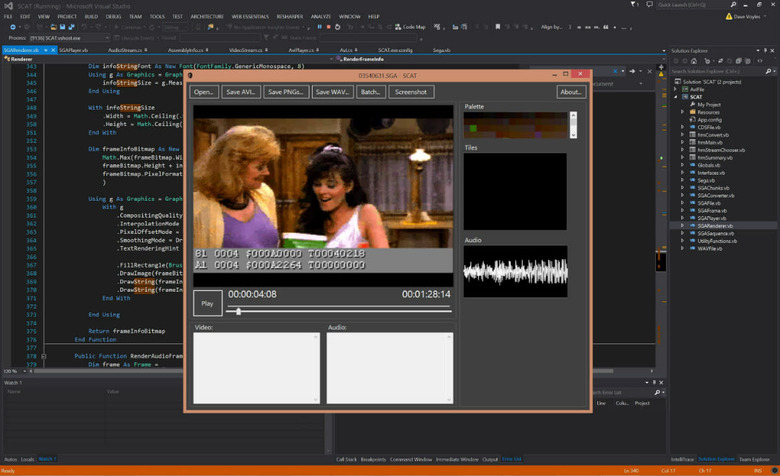Click the Play button in SCAT player
The image size is (780, 476).
coord(207,303)
